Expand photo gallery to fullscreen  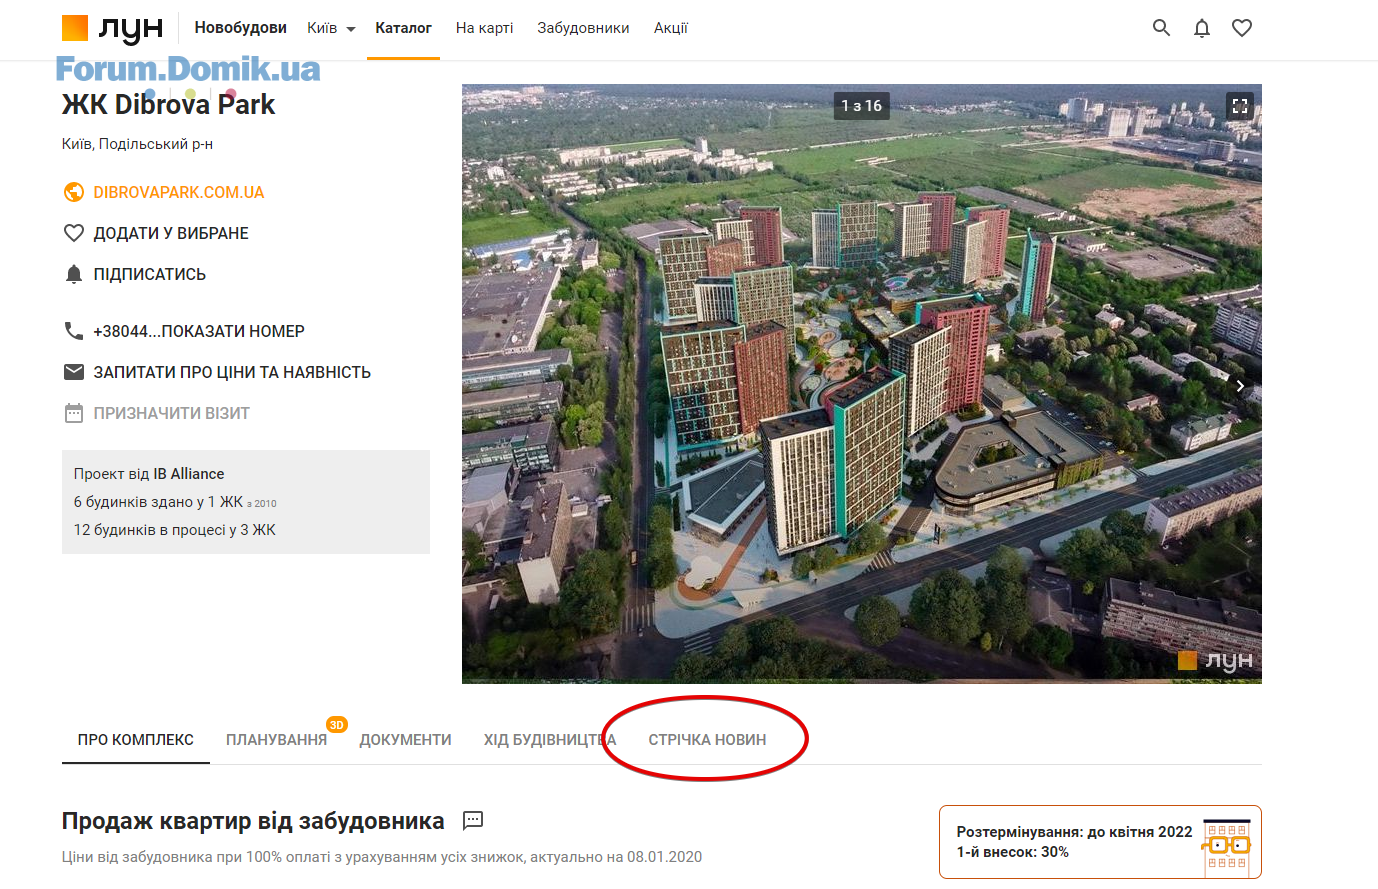(1240, 106)
